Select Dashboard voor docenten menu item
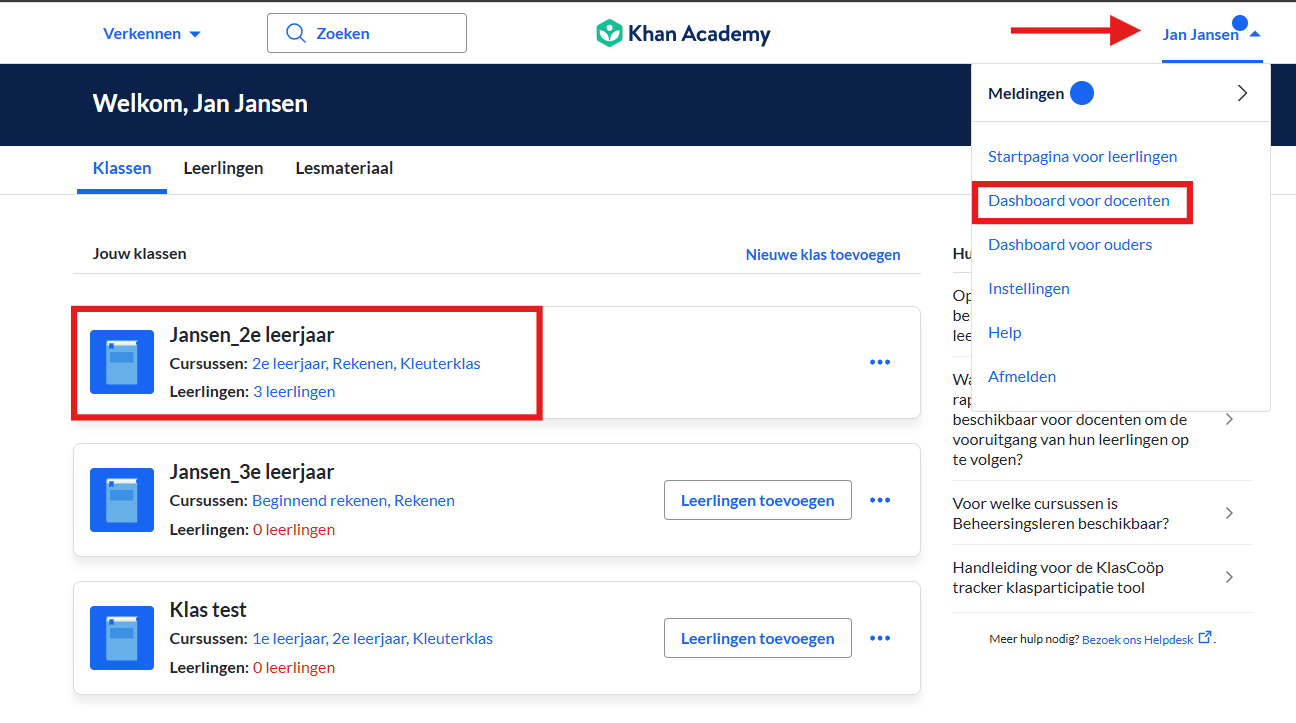This screenshot has height=723, width=1296. click(x=1078, y=200)
